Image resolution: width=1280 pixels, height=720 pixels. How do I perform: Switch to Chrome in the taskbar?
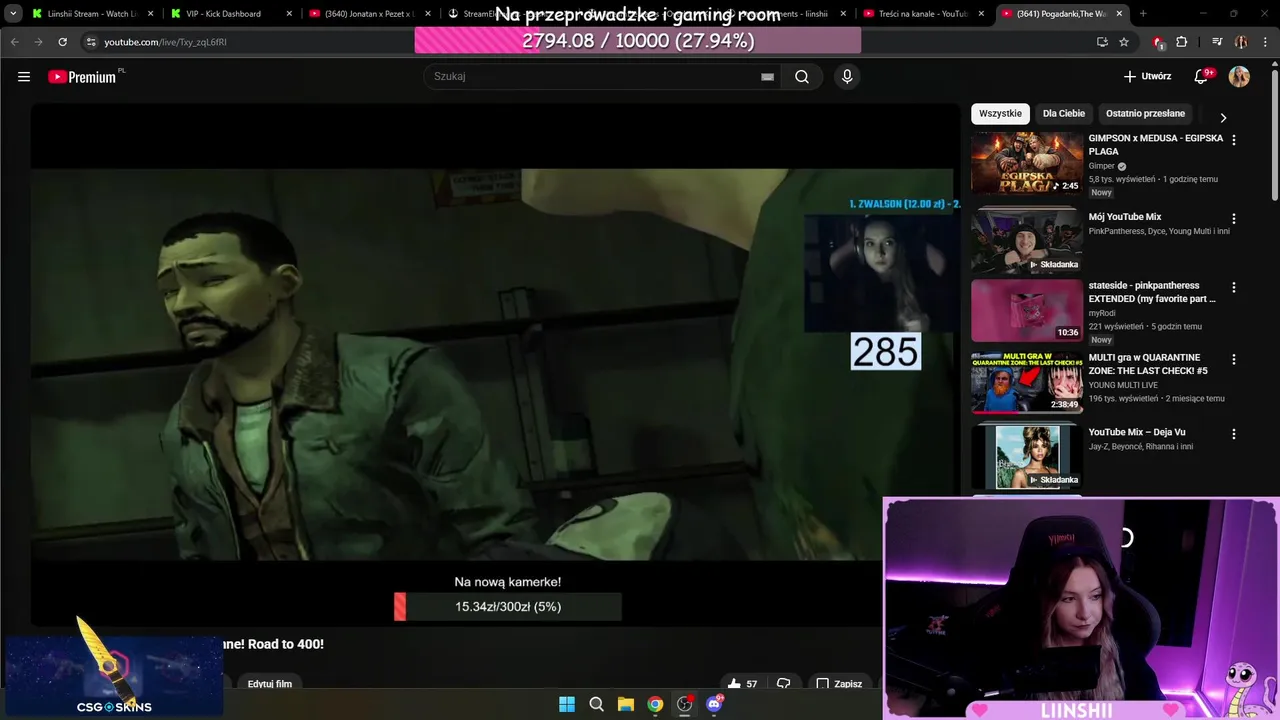point(655,704)
